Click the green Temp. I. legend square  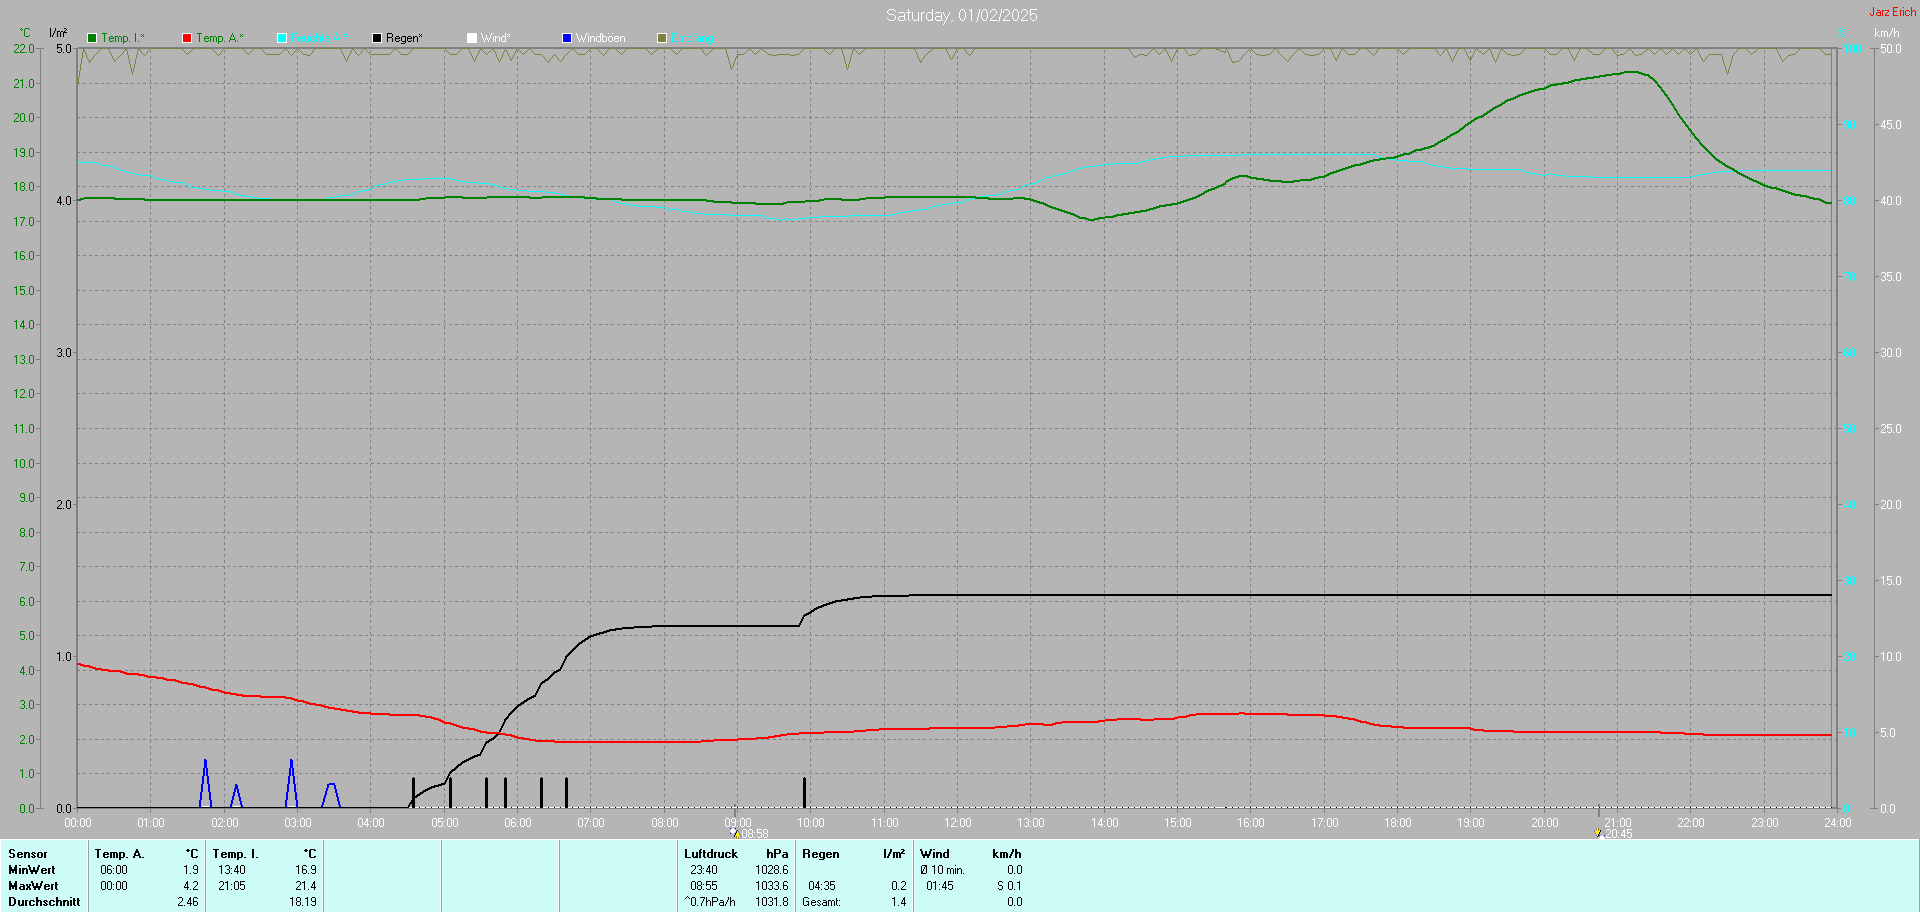coord(92,38)
